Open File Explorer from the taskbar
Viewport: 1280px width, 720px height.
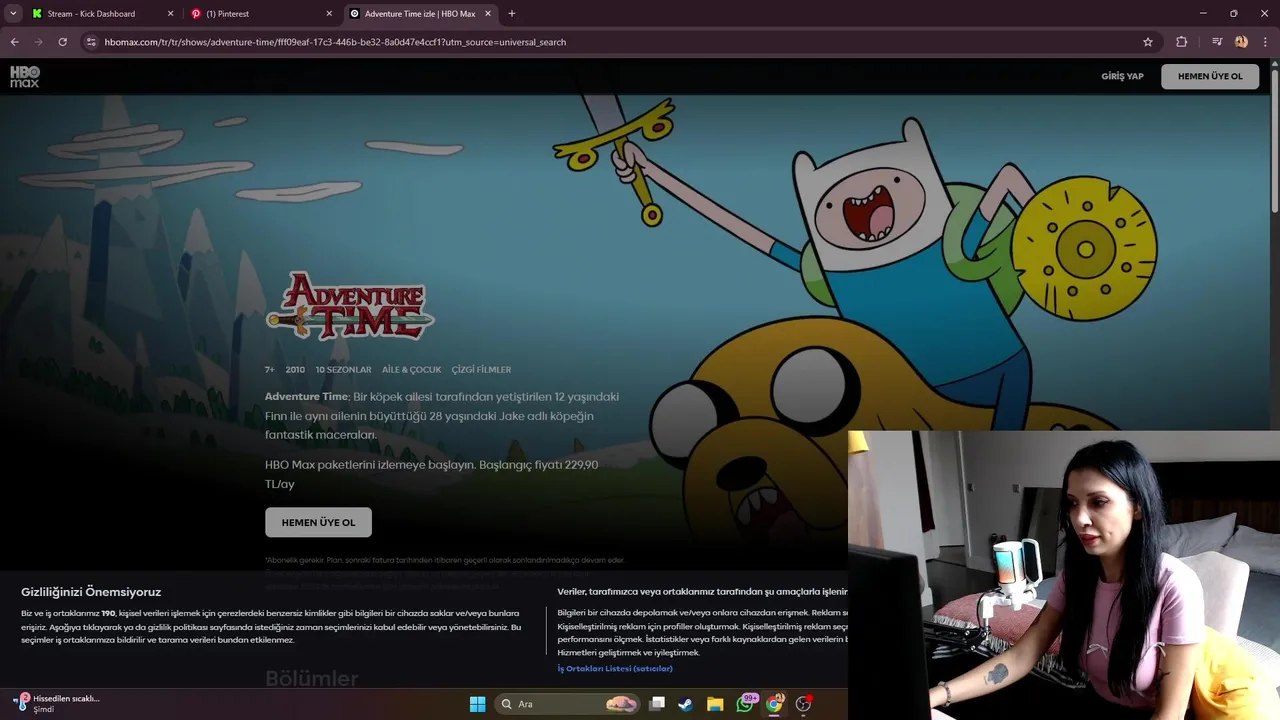(x=715, y=704)
